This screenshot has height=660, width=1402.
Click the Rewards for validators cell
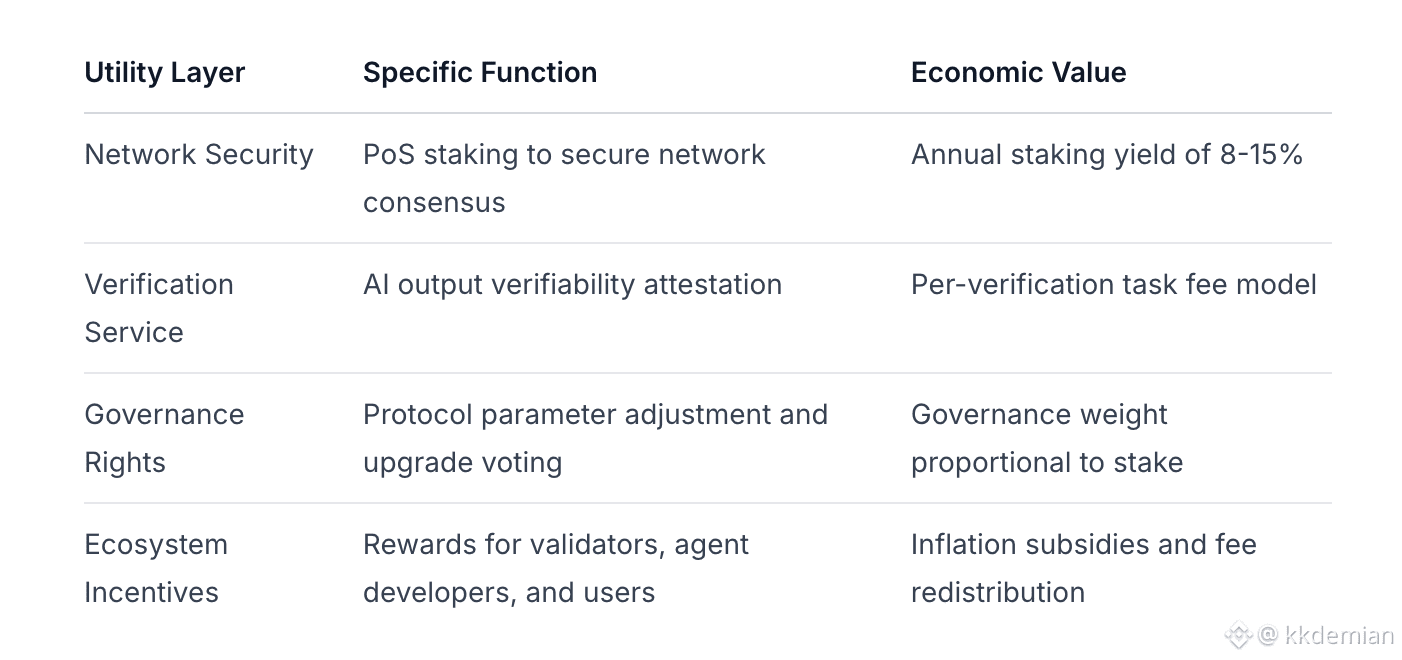[x=555, y=545]
